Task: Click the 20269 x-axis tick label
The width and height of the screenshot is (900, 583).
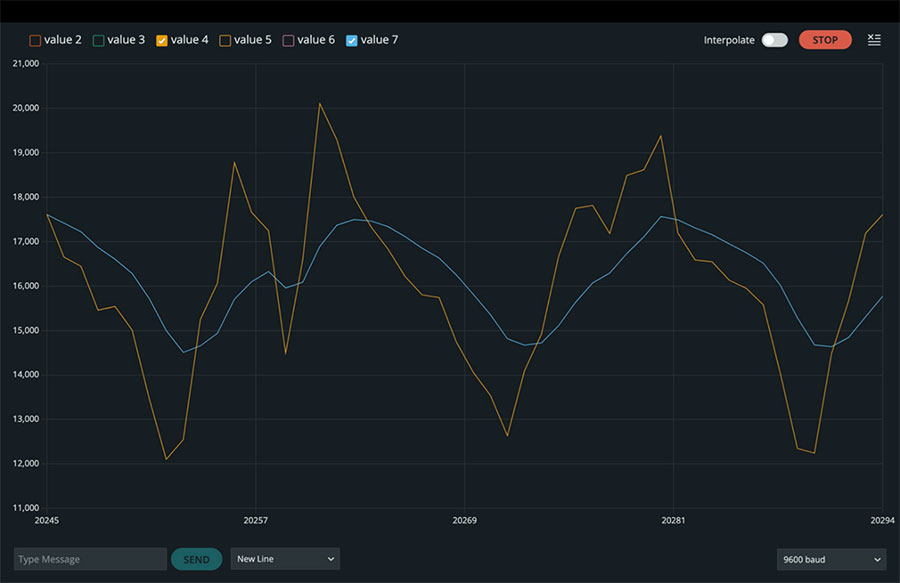Action: point(464,521)
